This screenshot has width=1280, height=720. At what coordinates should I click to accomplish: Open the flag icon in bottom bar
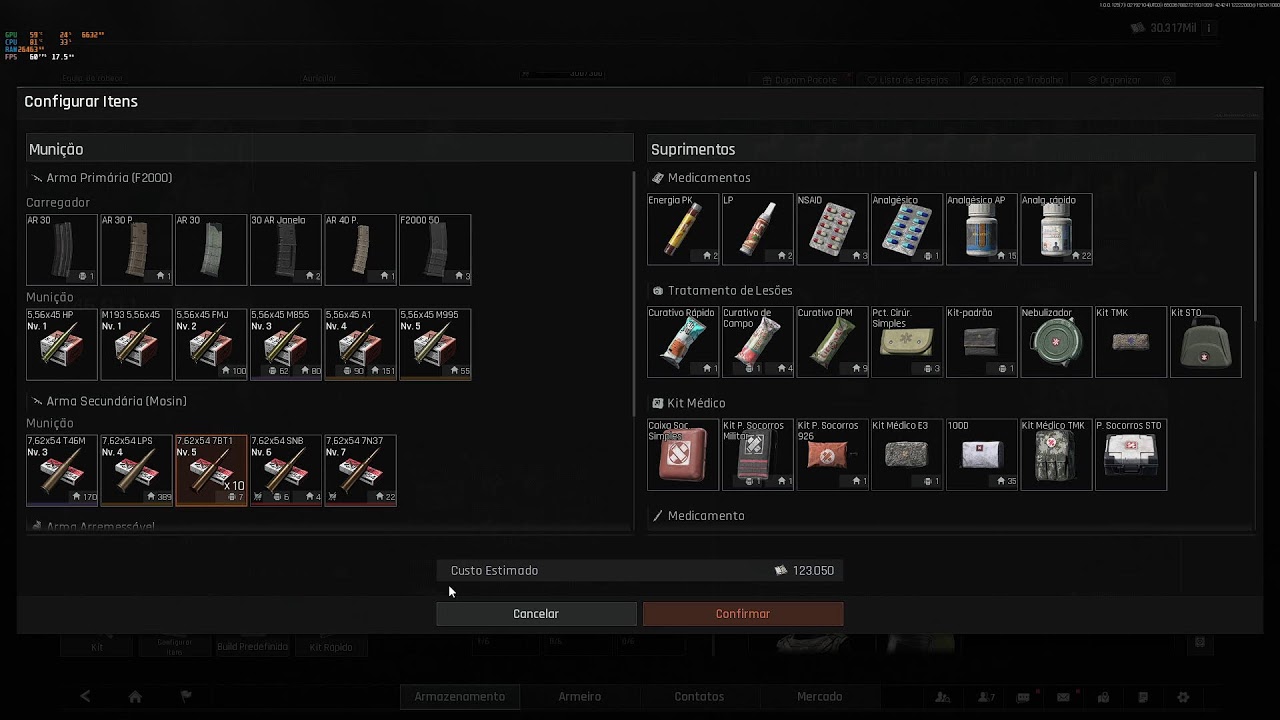click(186, 697)
